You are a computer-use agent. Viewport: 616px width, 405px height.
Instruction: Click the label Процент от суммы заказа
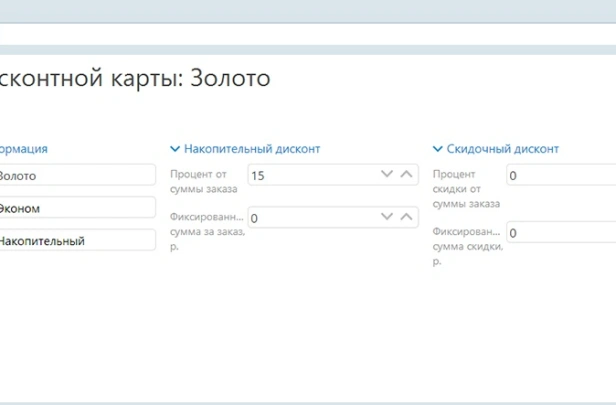pyautogui.click(x=204, y=180)
